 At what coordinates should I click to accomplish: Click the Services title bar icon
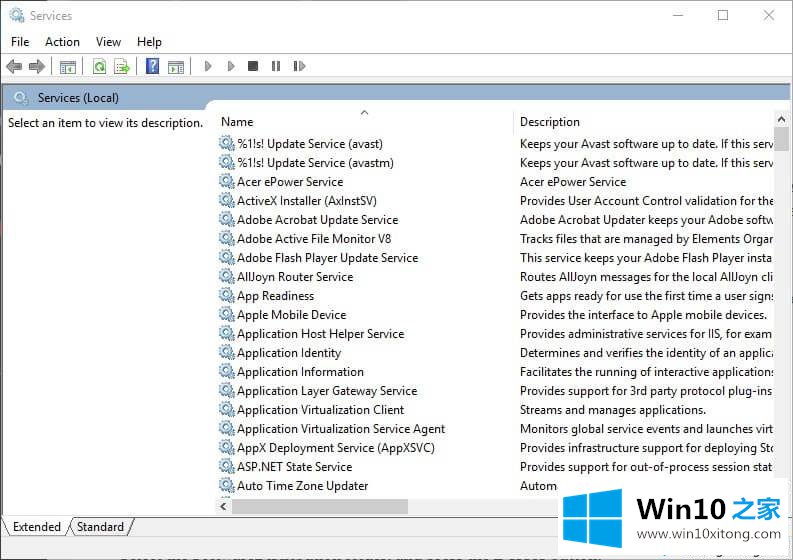tap(17, 16)
